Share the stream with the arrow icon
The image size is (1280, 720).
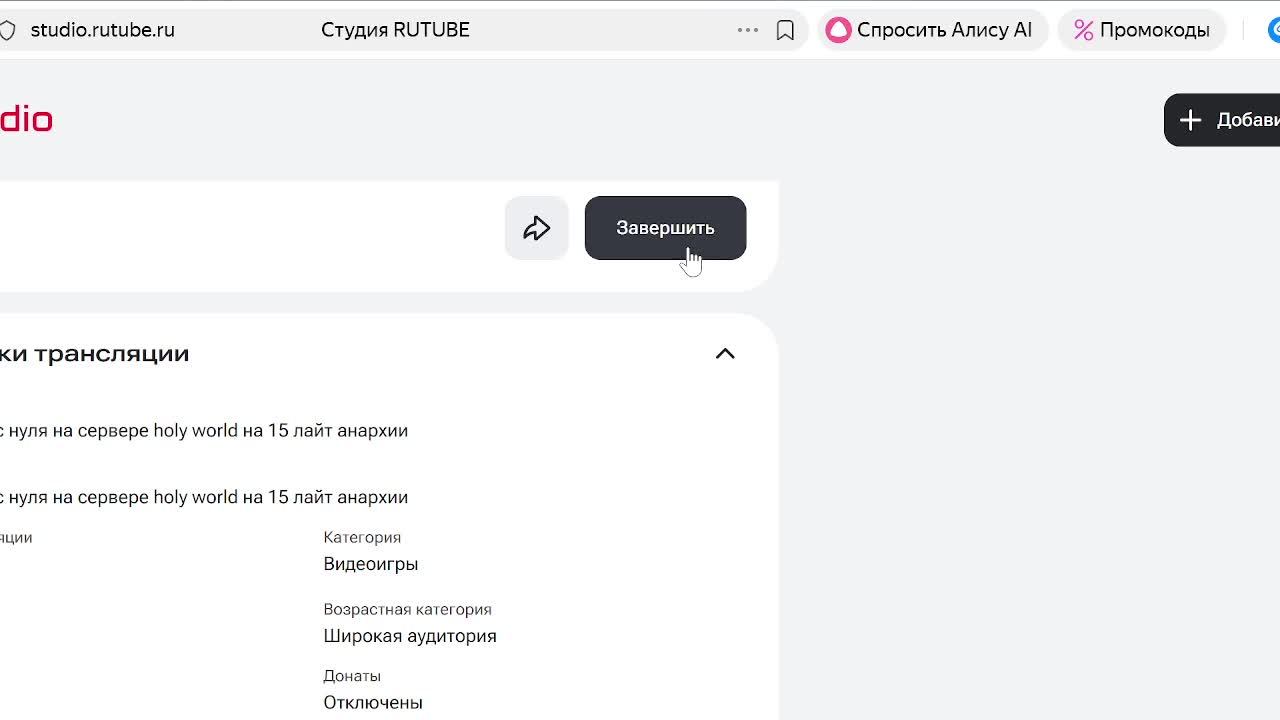pyautogui.click(x=537, y=228)
